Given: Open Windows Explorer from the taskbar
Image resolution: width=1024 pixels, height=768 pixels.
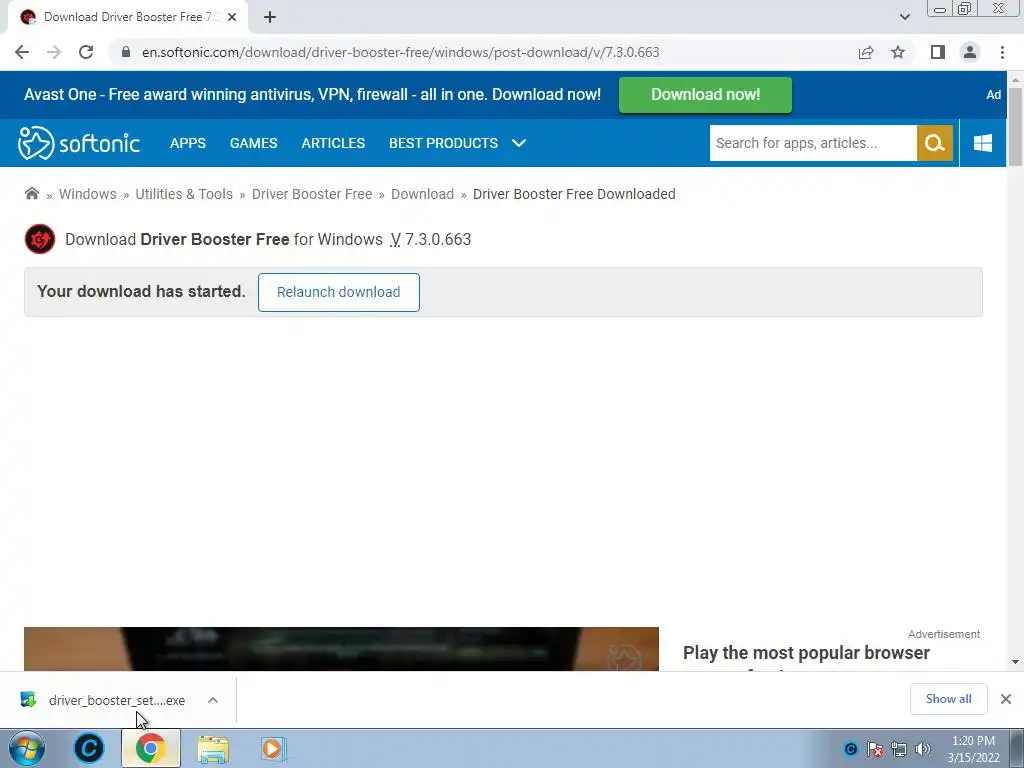Looking at the screenshot, I should (213, 748).
